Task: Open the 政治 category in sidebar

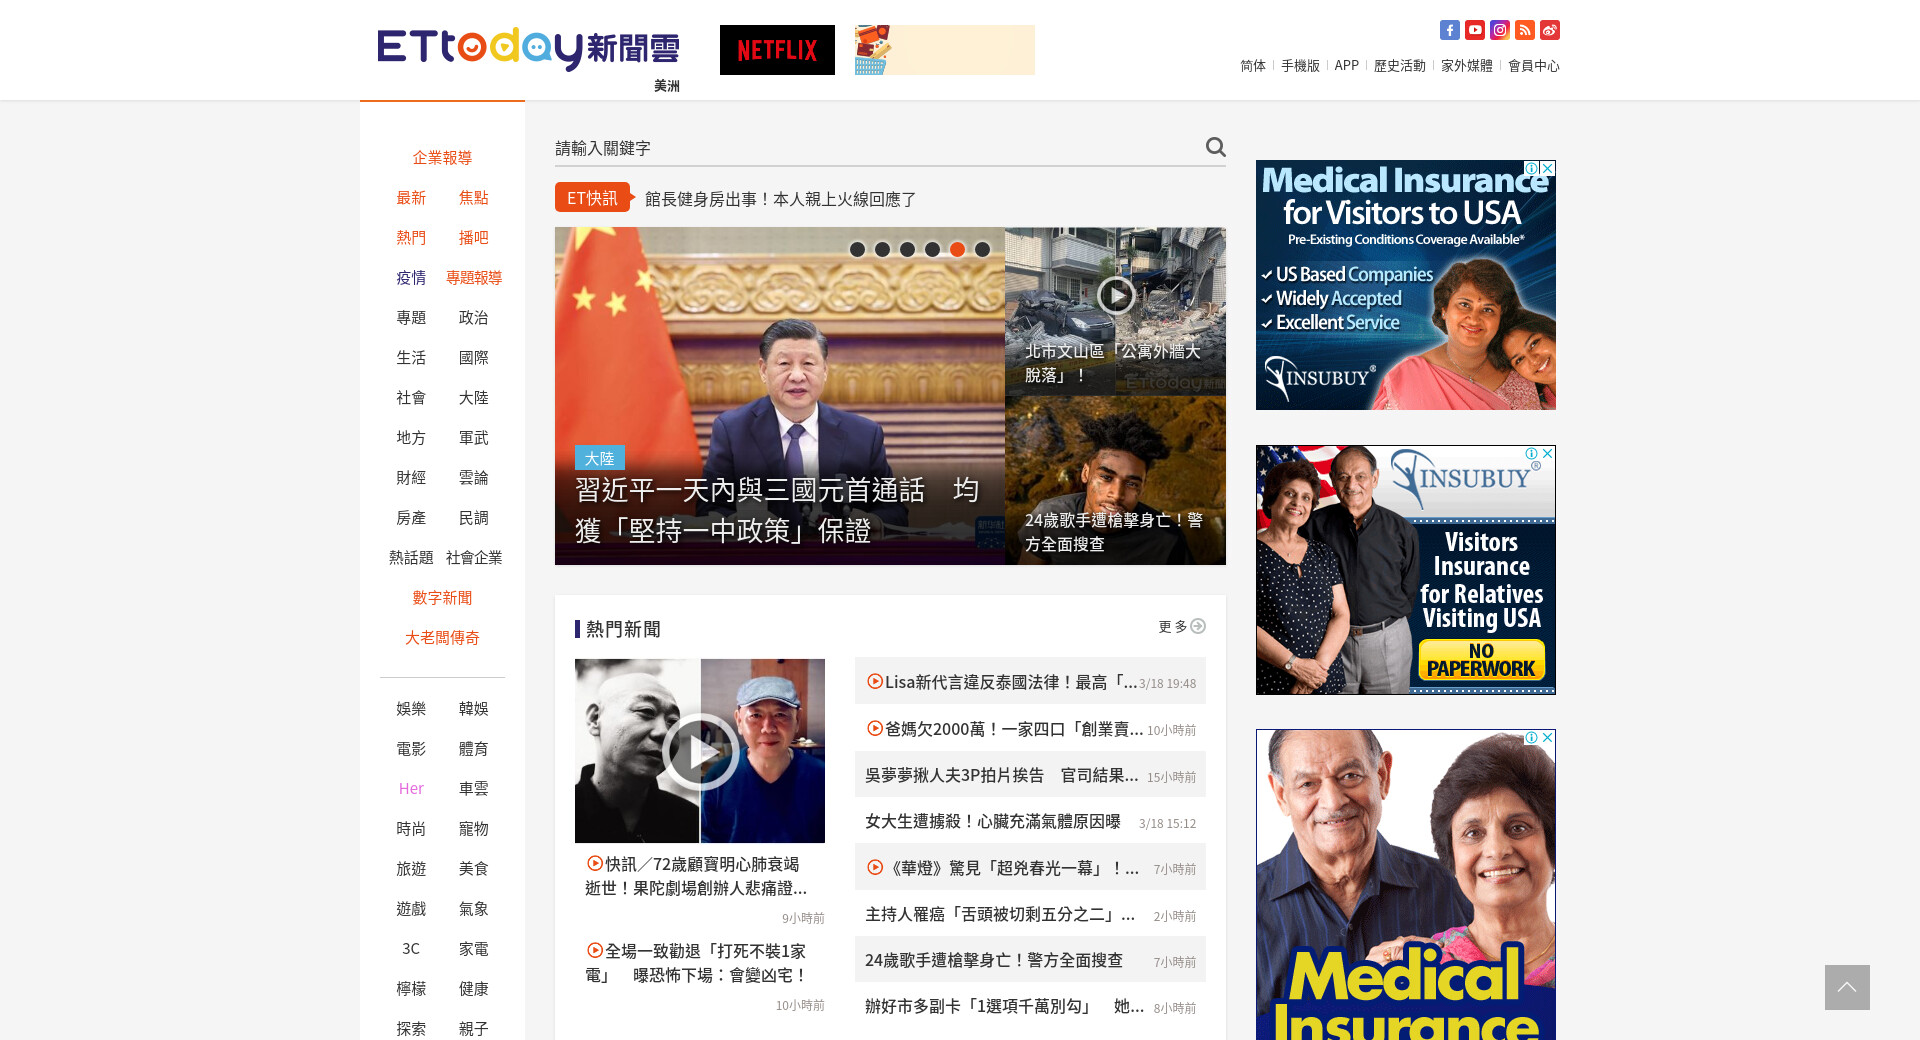Action: 473,317
